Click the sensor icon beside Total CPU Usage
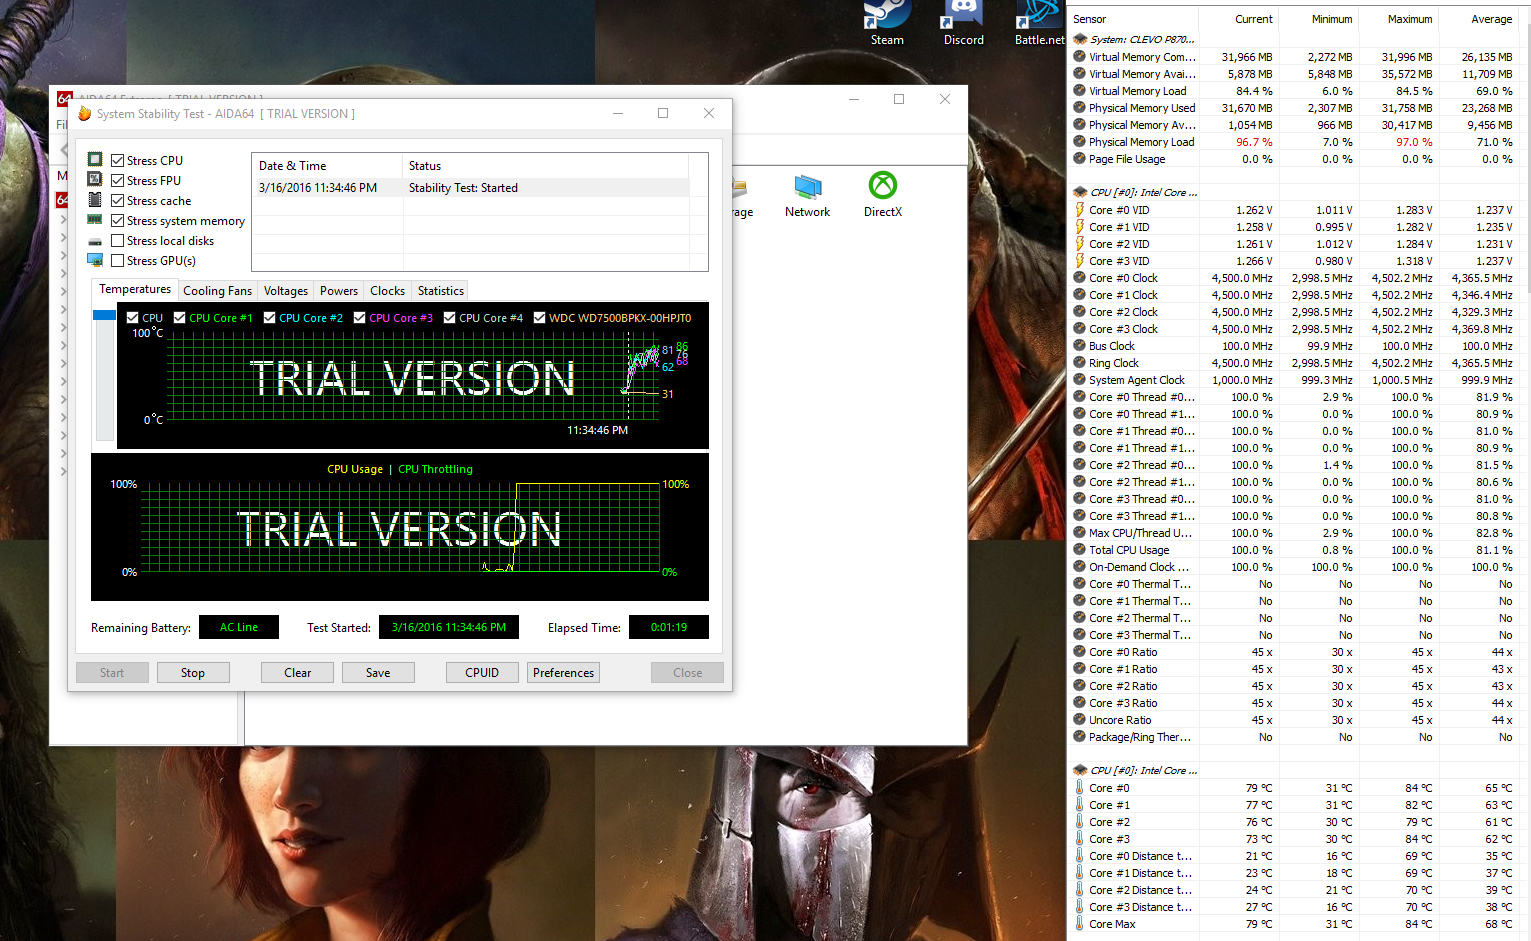 click(1080, 550)
